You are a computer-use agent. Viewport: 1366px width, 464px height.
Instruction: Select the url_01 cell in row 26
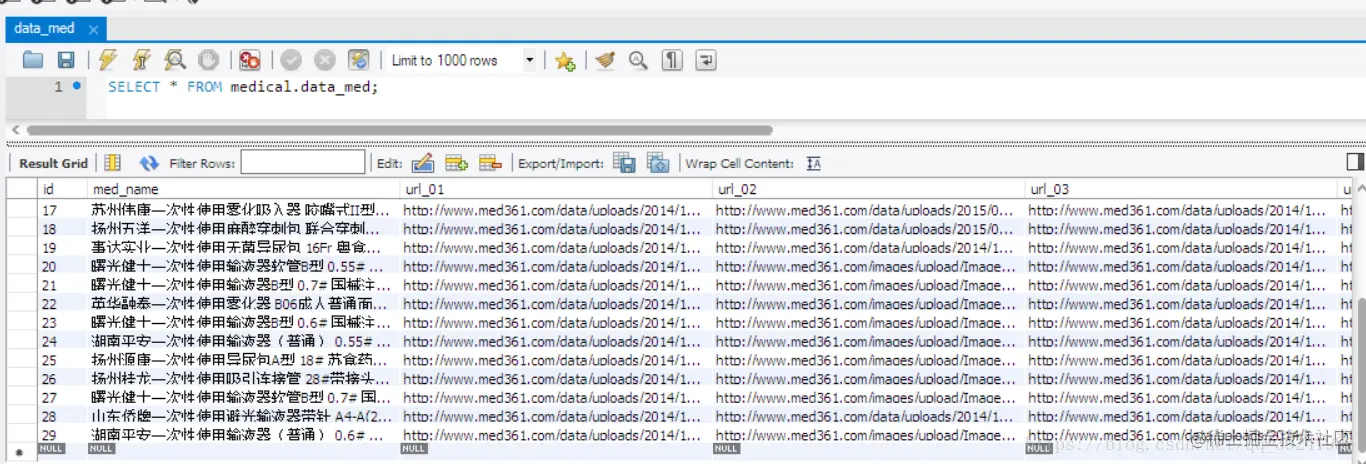[555, 379]
